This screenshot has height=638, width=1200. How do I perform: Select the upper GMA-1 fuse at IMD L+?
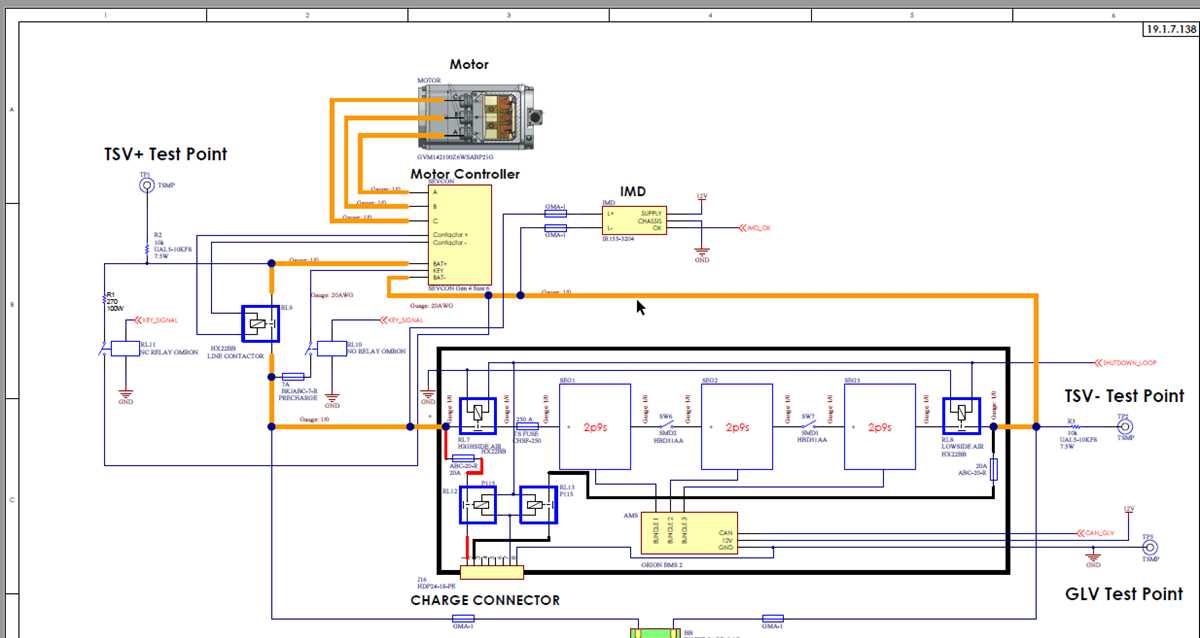point(556,213)
